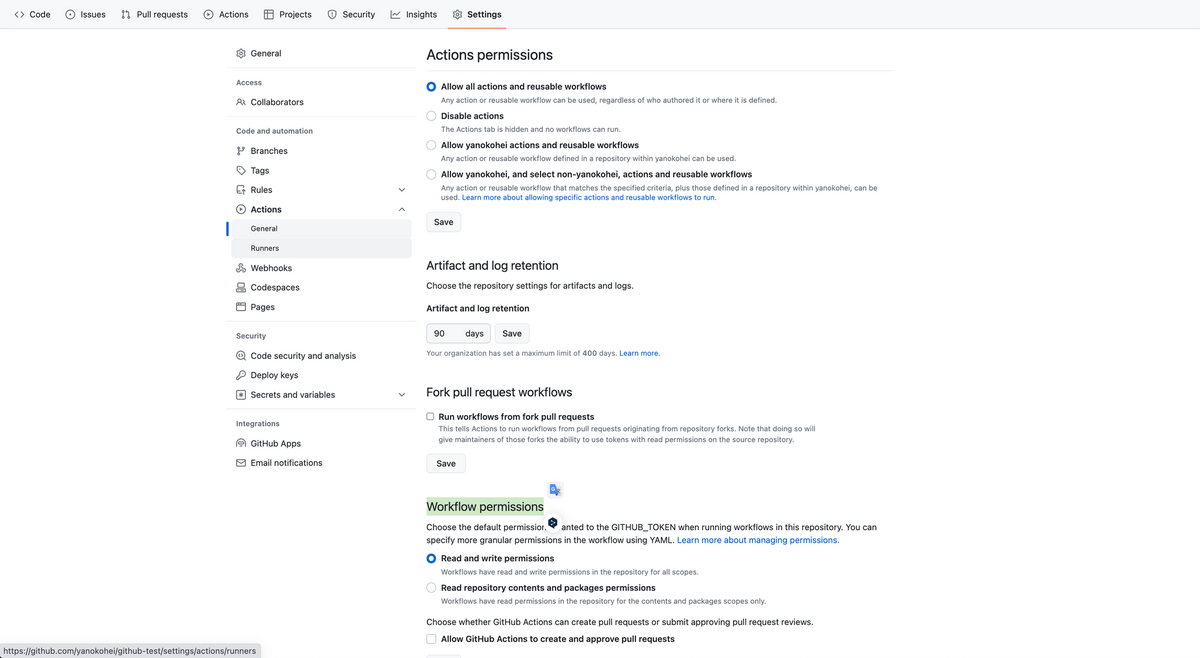The width and height of the screenshot is (1200, 658).
Task: Open Codespaces from the sidebar icon
Action: point(240,287)
